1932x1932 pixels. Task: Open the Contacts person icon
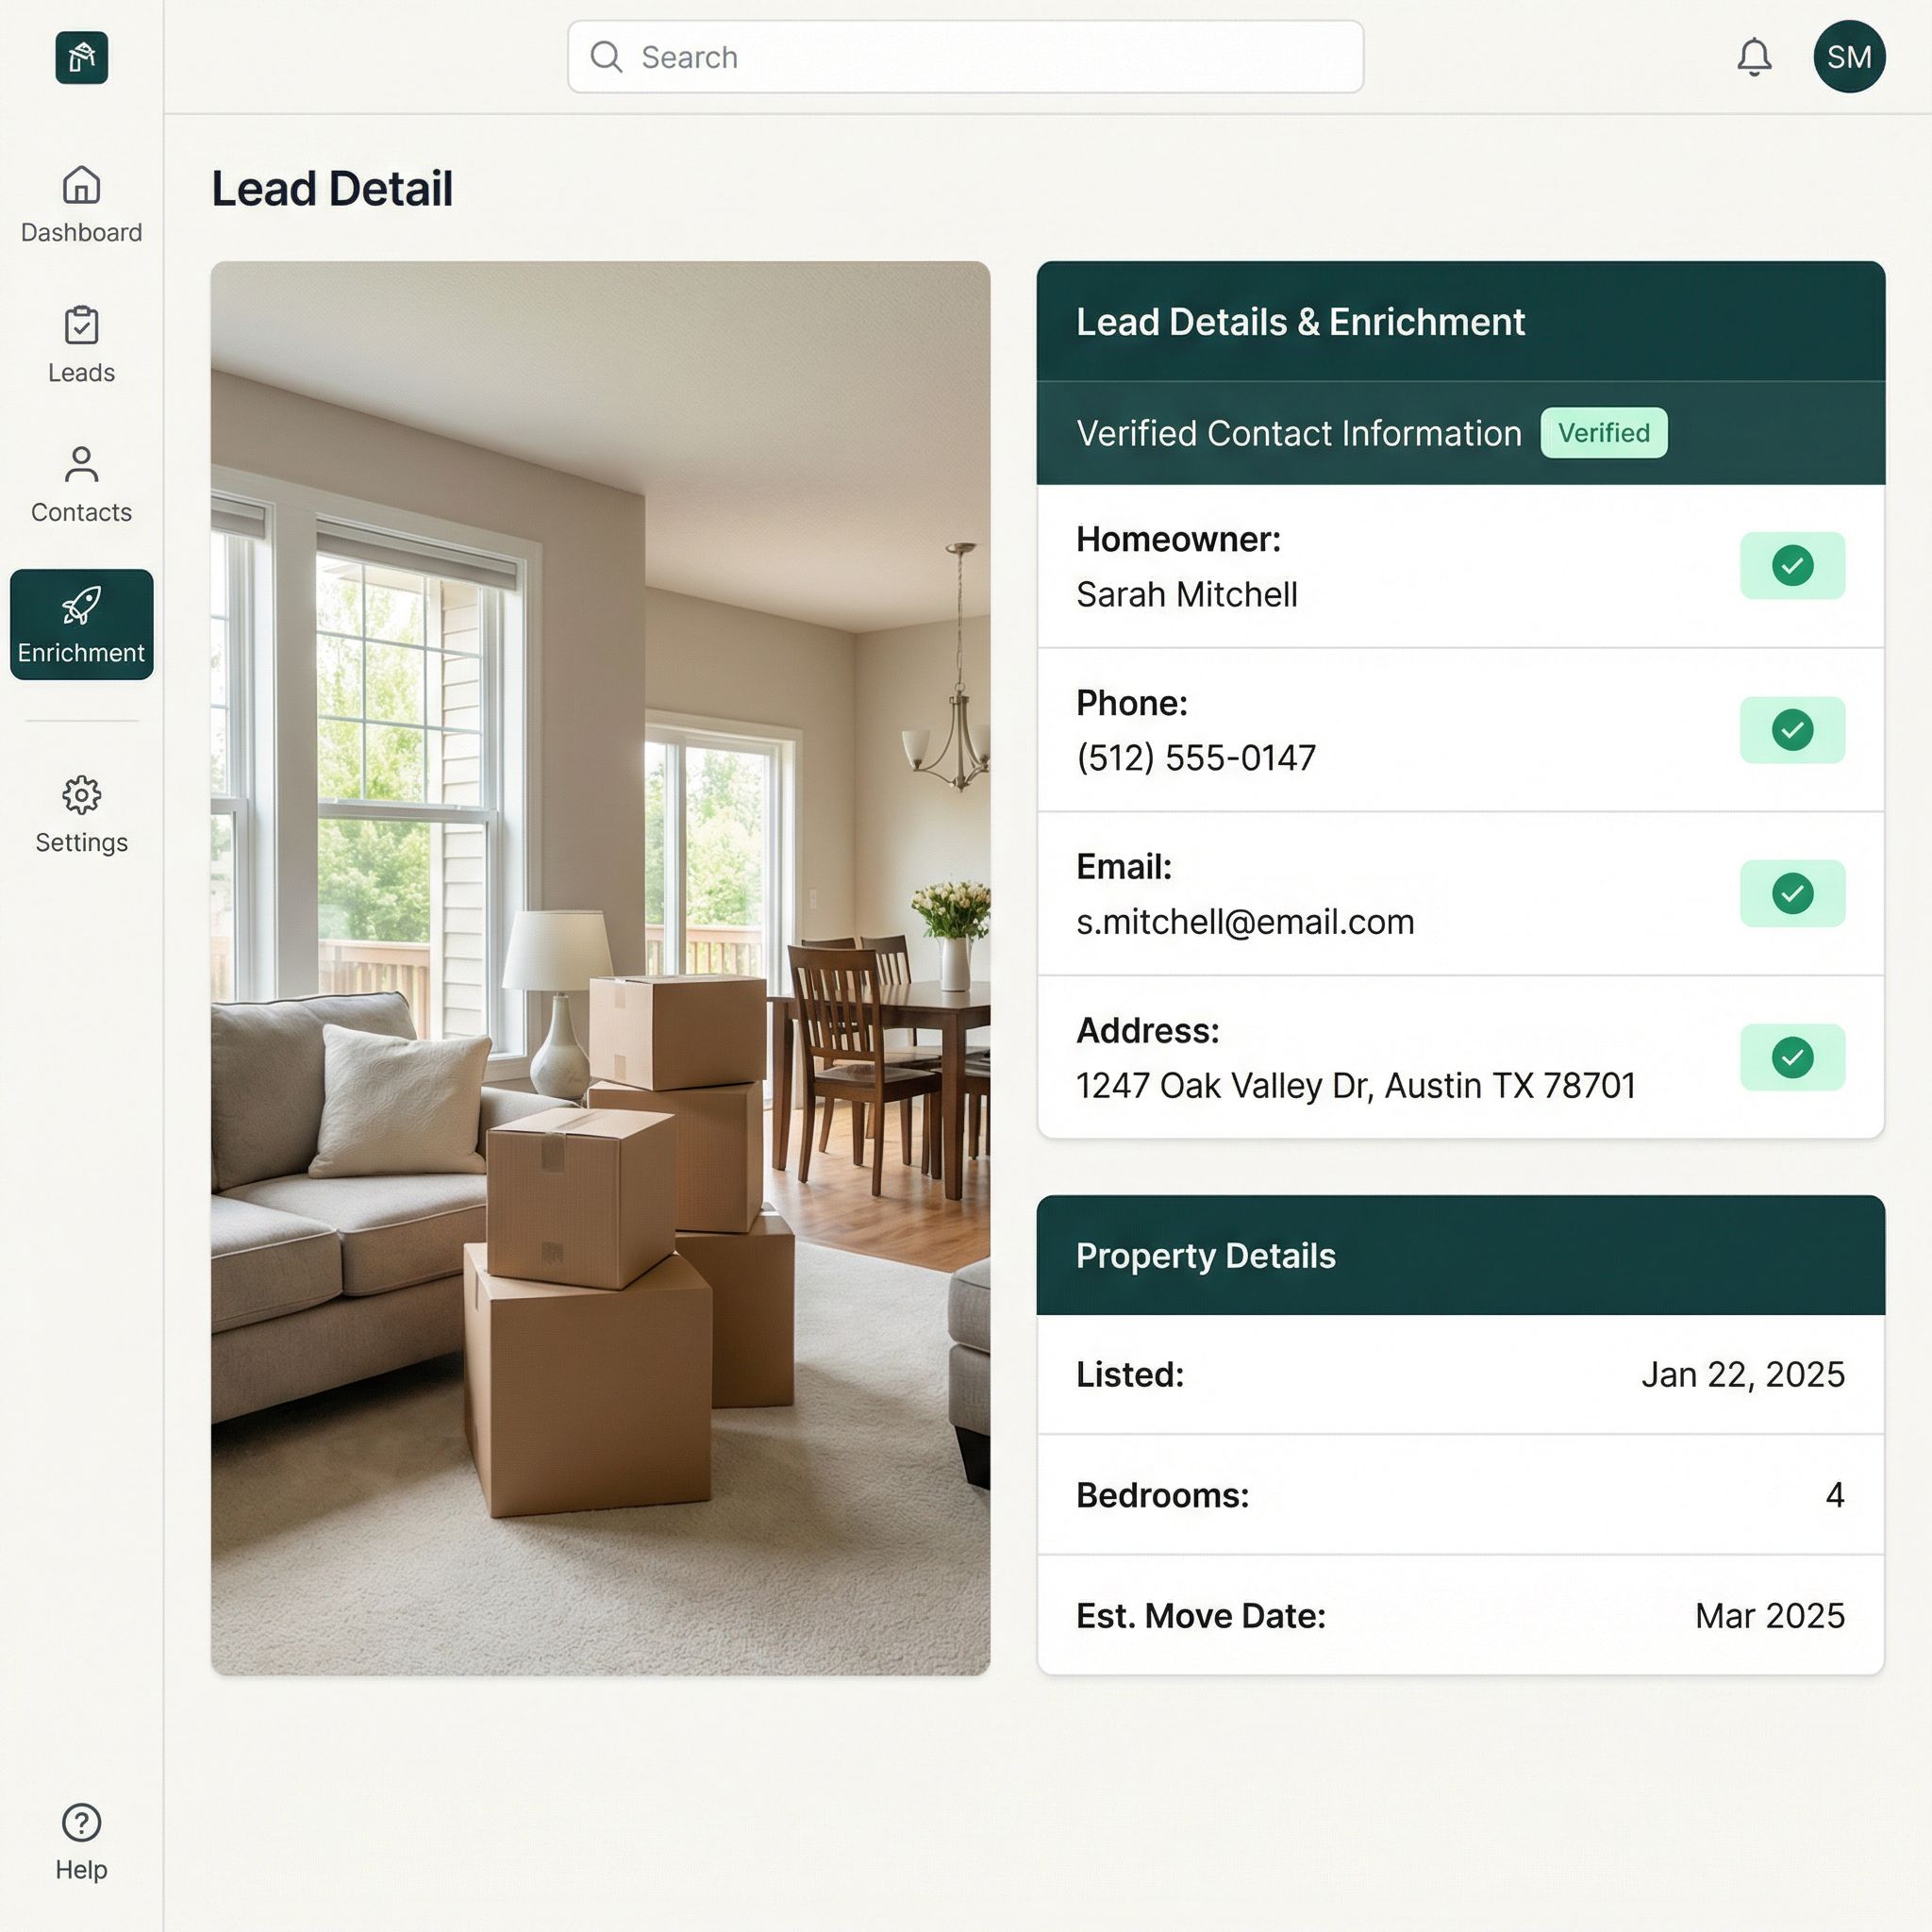81,465
